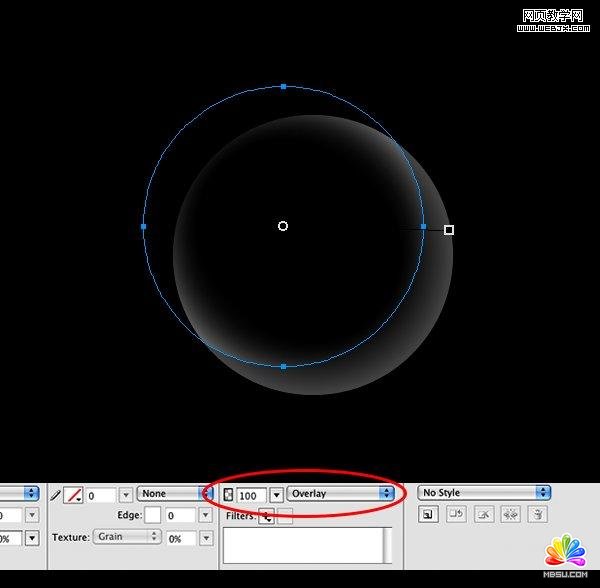Click the Edge softness value field
Image resolution: width=600 pixels, height=588 pixels.
point(181,515)
